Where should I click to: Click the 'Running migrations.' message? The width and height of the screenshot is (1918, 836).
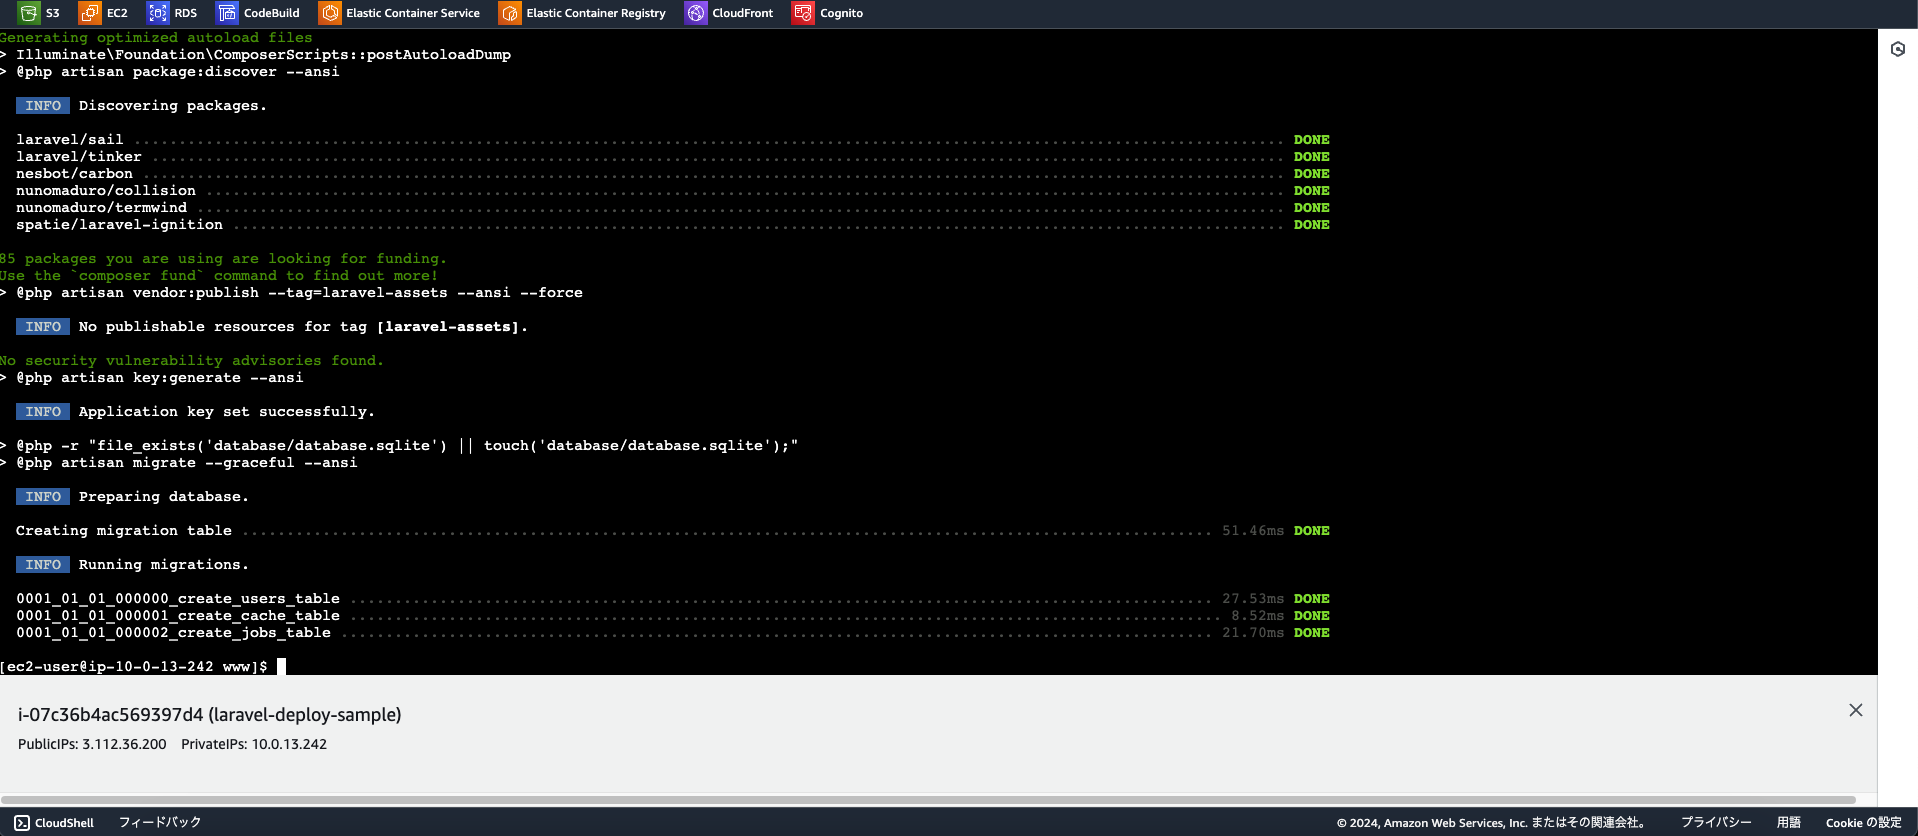point(164,565)
